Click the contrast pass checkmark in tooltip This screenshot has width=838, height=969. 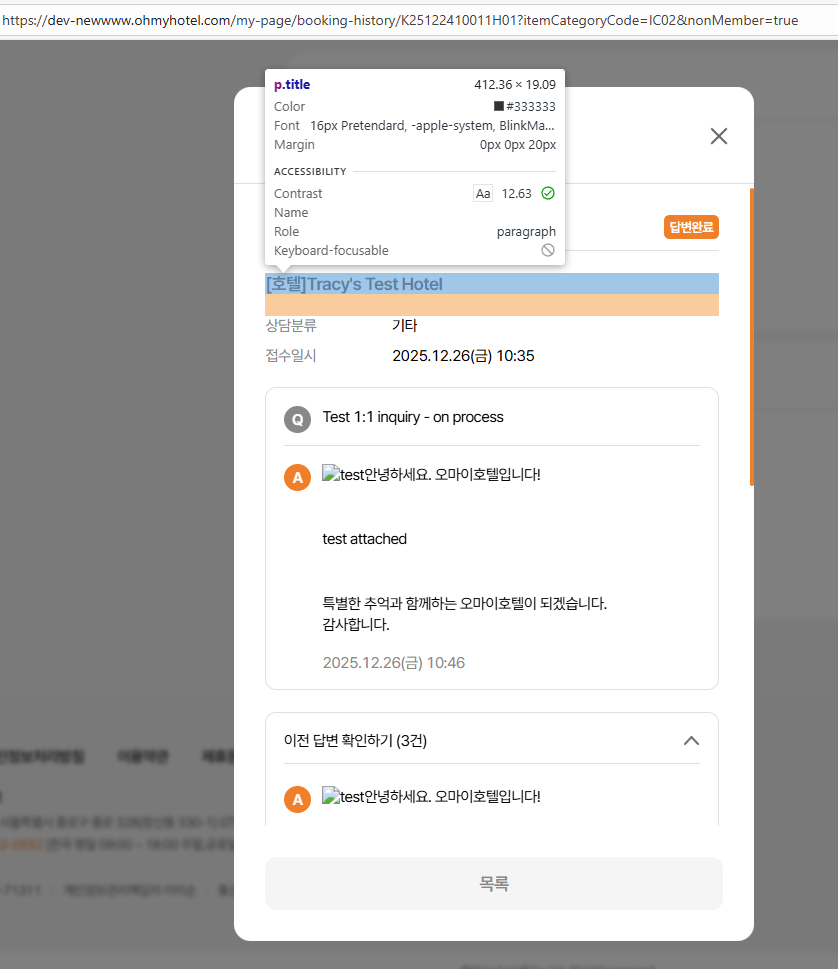click(x=548, y=193)
